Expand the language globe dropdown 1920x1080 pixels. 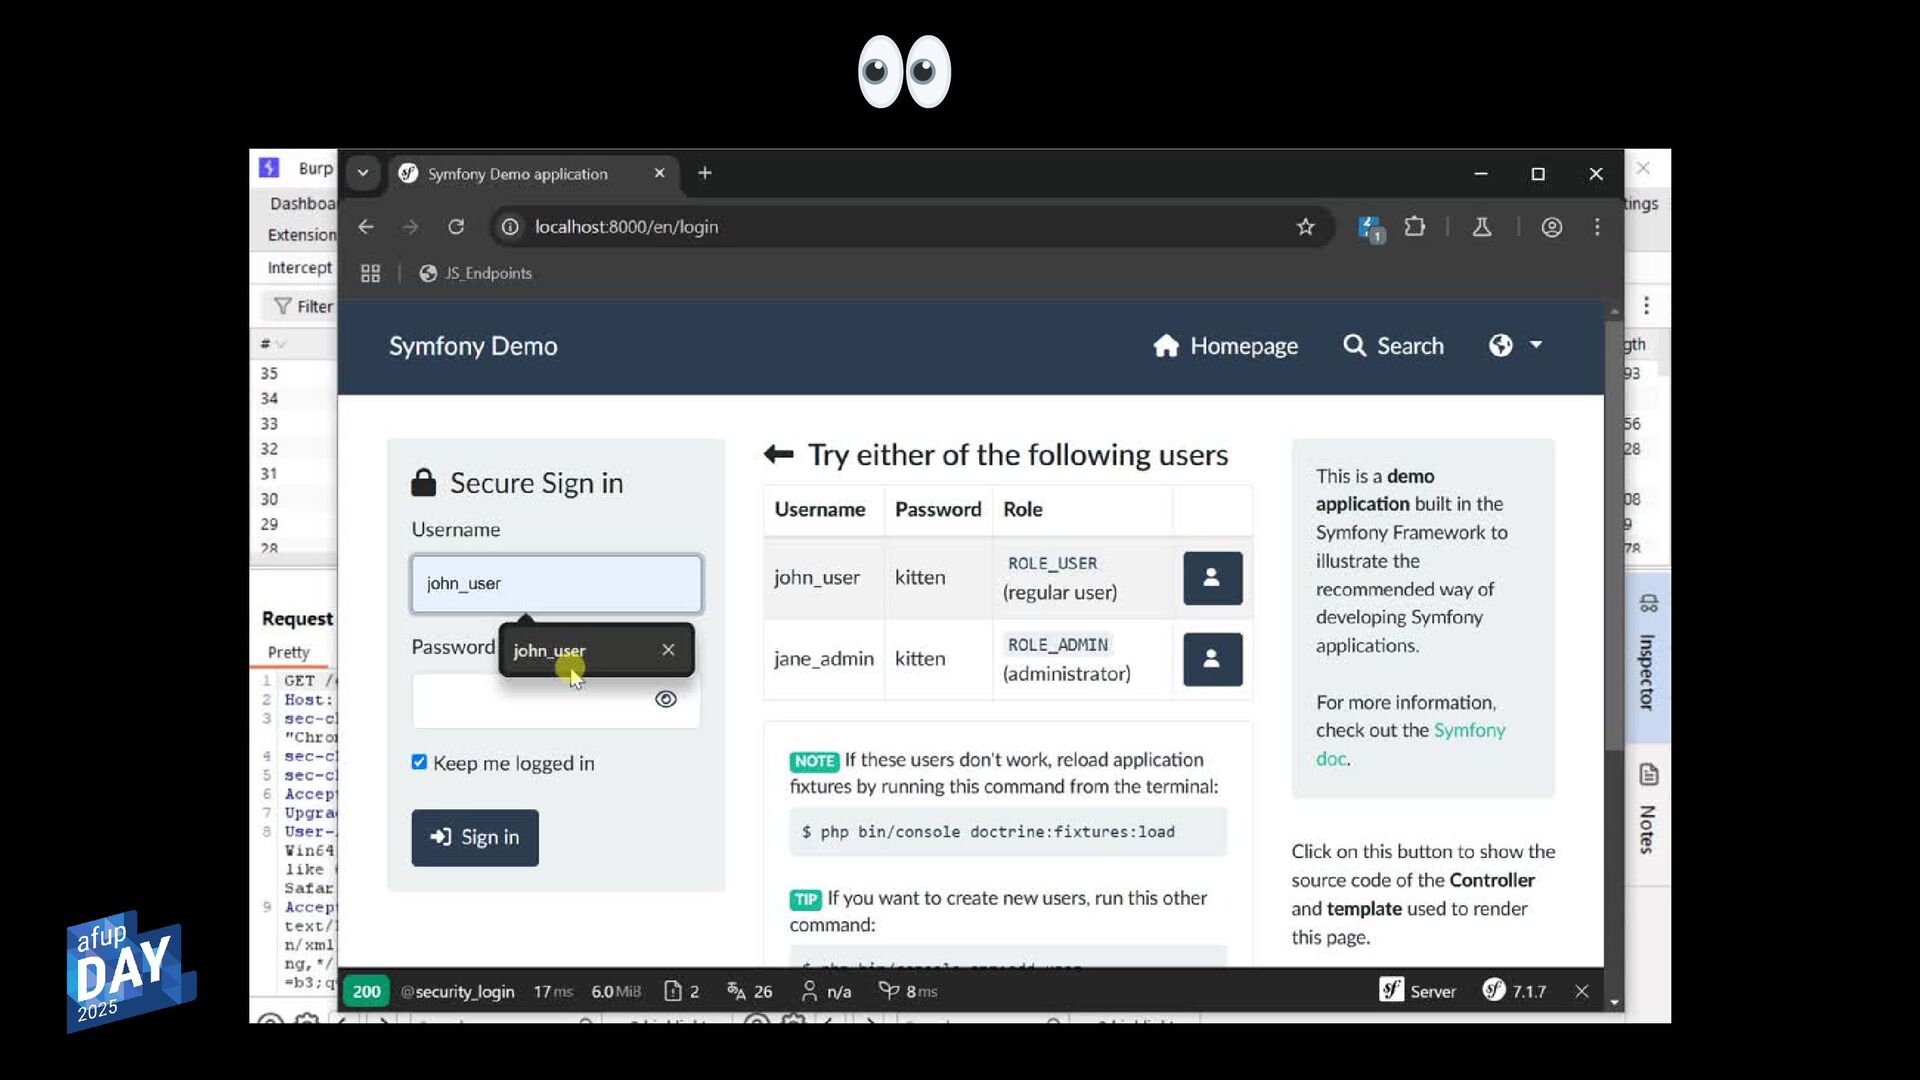[1515, 346]
